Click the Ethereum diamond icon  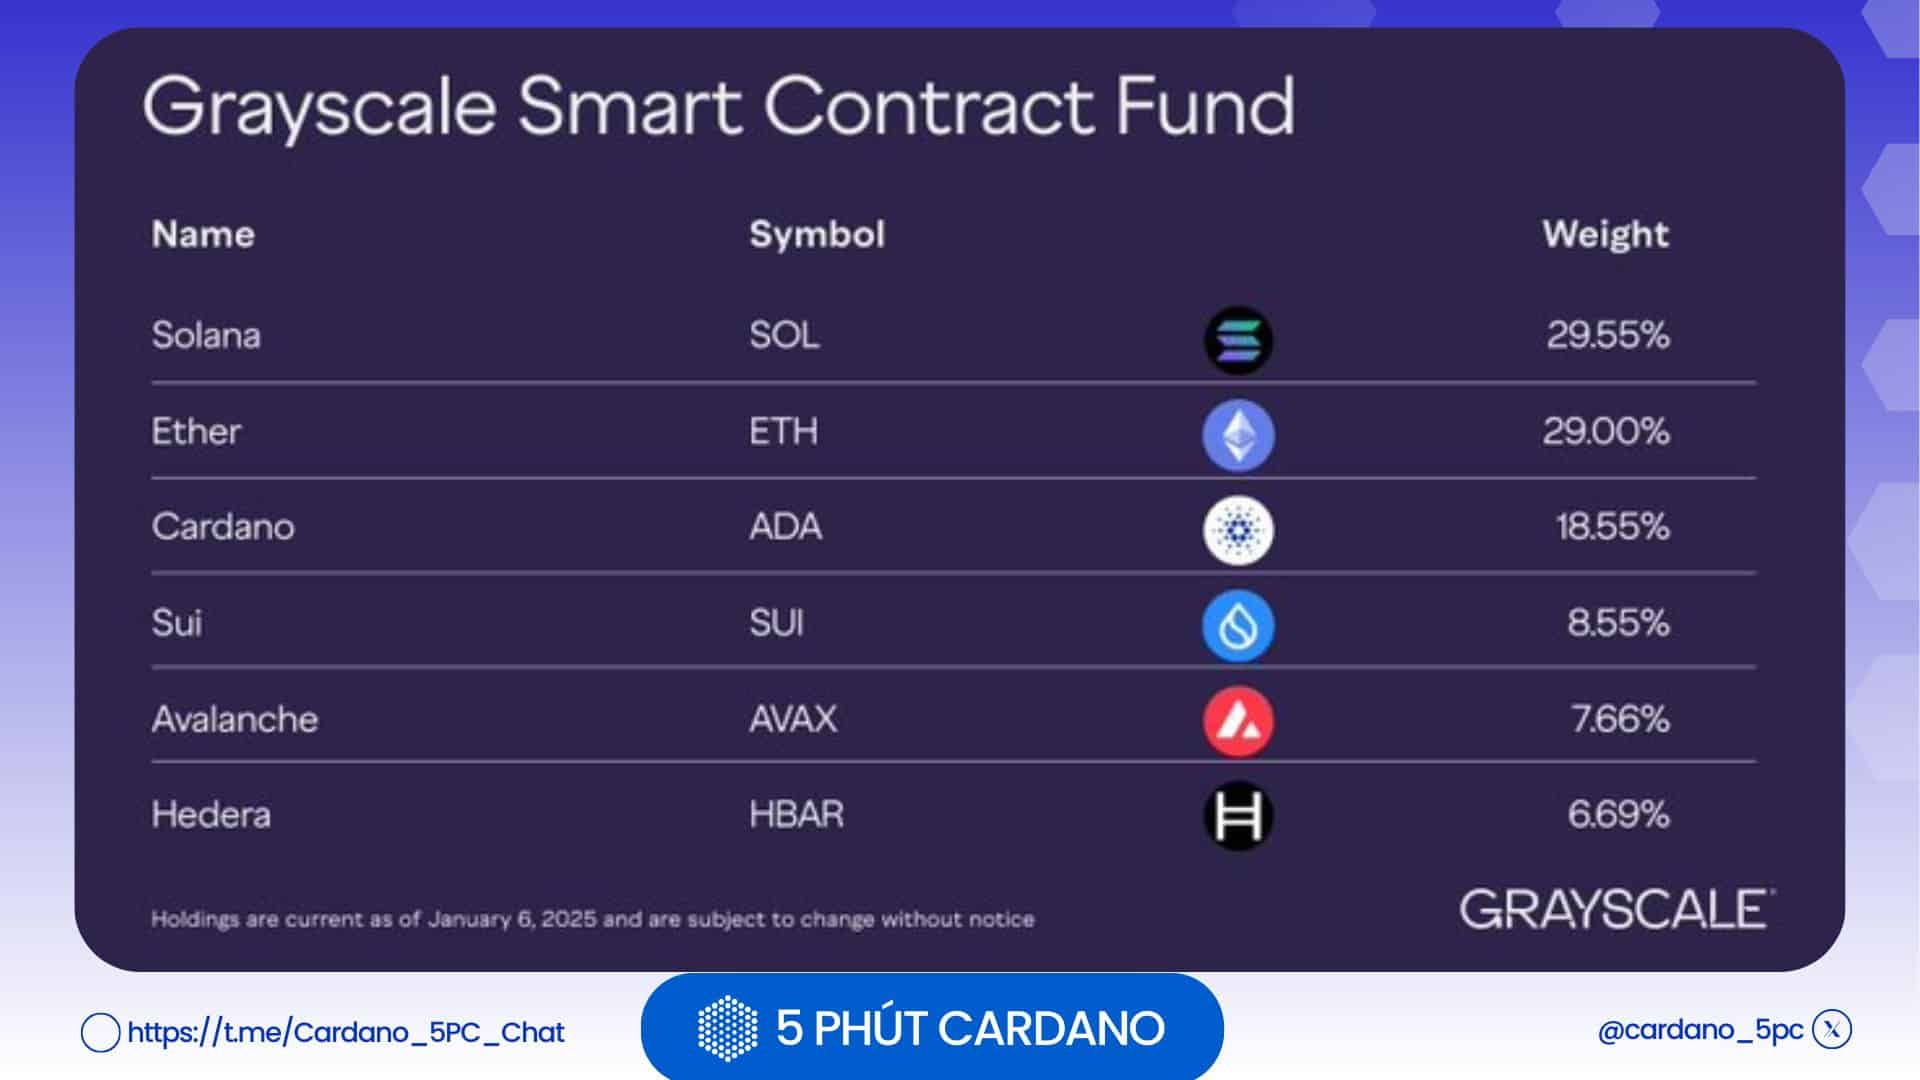(1238, 435)
